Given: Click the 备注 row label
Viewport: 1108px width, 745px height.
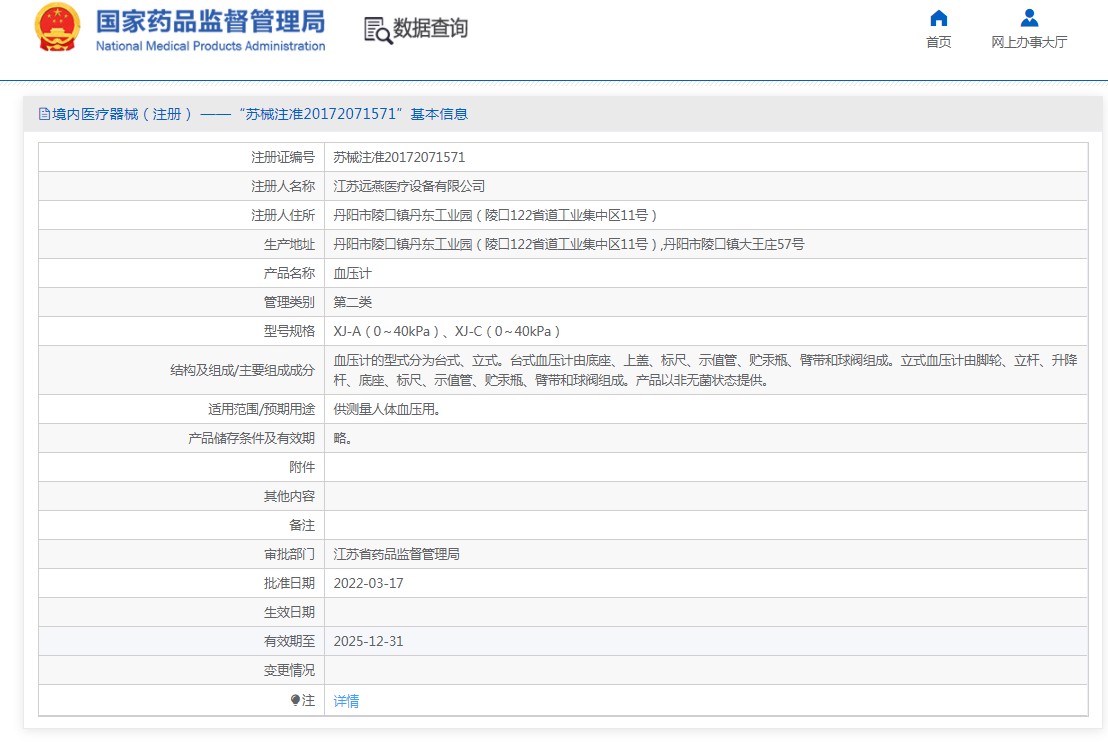Looking at the screenshot, I should [x=302, y=524].
